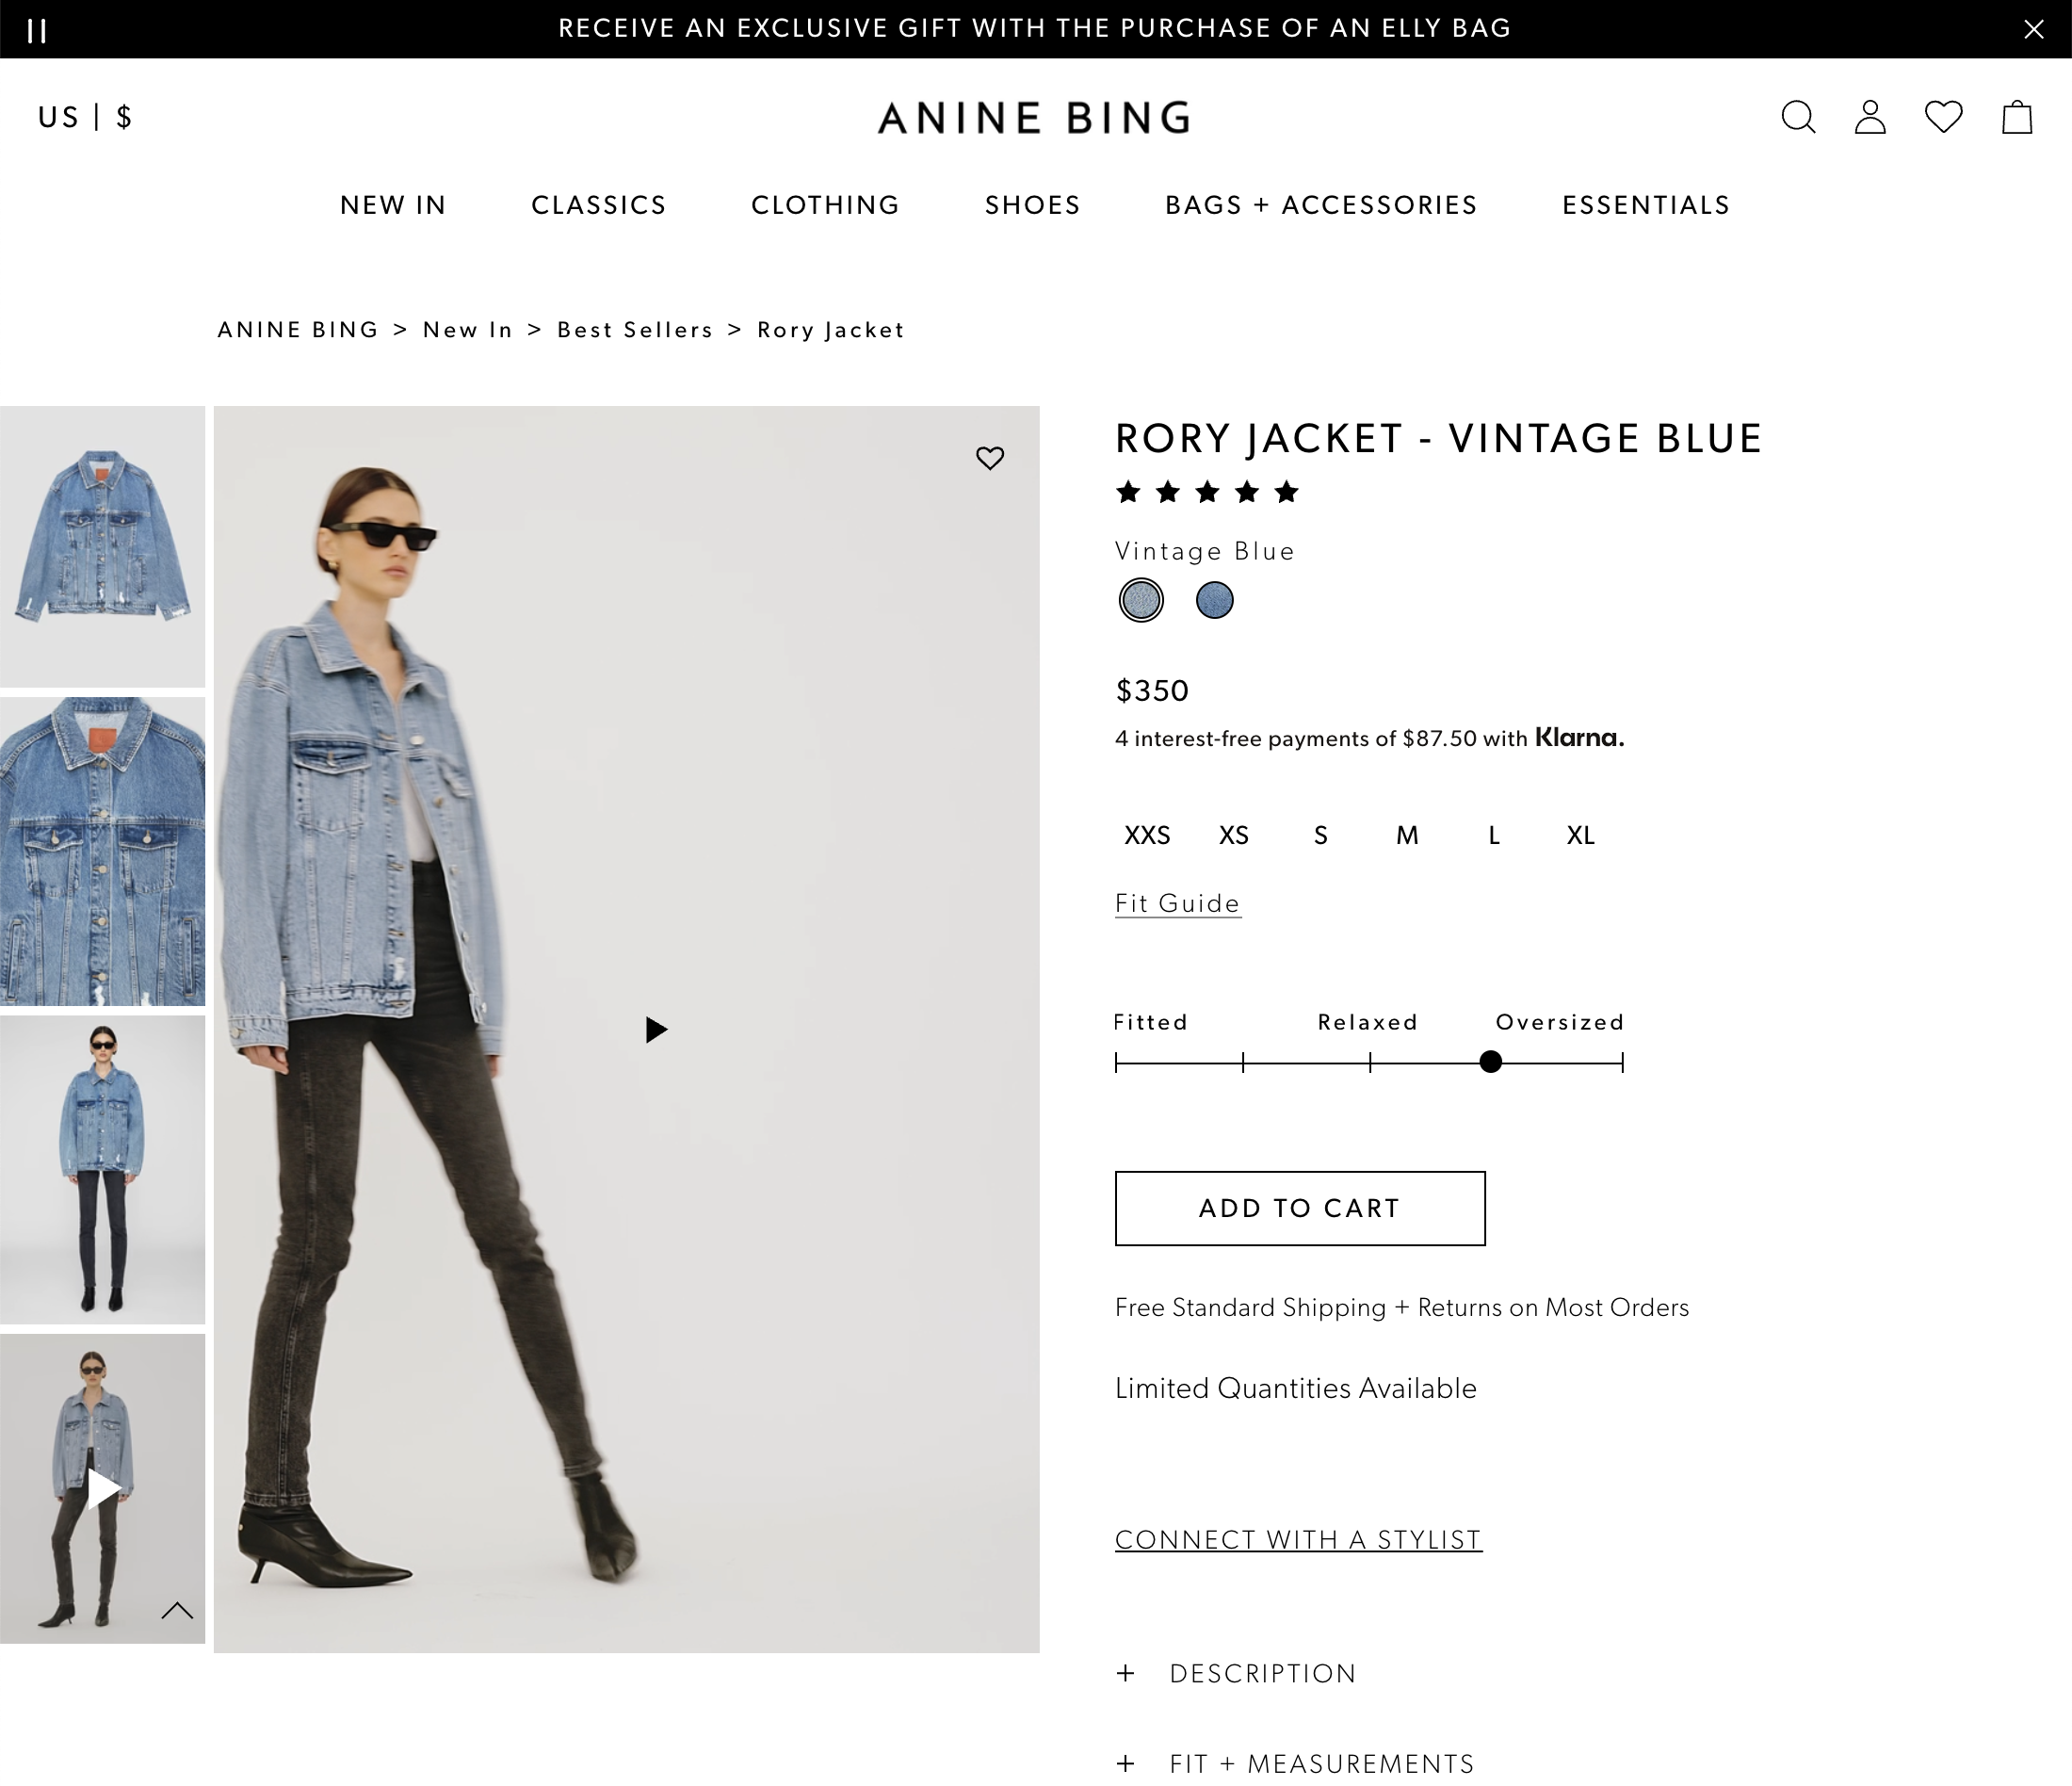Open the wishlist heart in header

coord(1943,117)
